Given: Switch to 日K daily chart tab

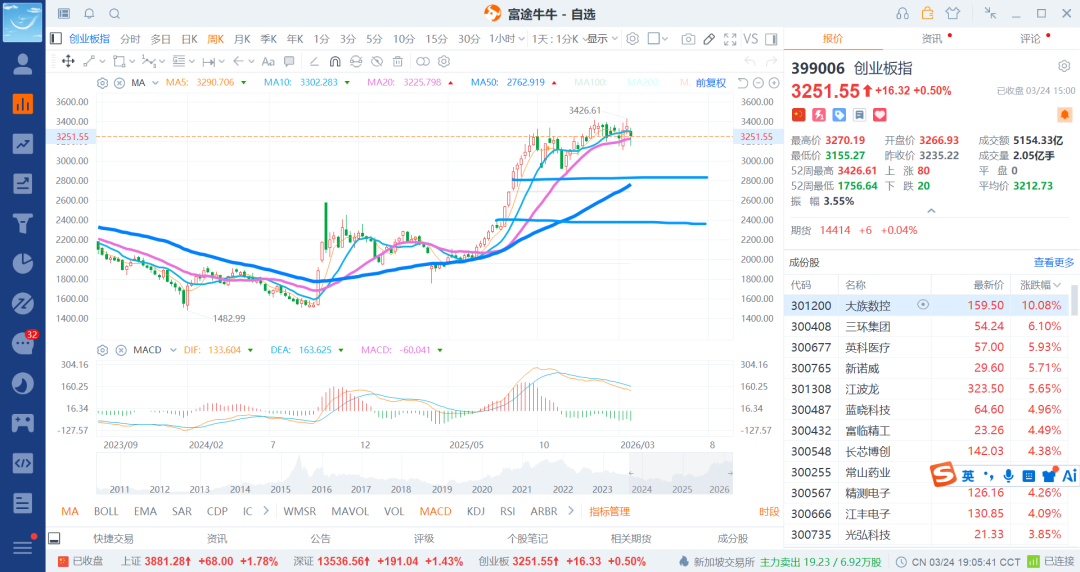Looking at the screenshot, I should [189, 39].
